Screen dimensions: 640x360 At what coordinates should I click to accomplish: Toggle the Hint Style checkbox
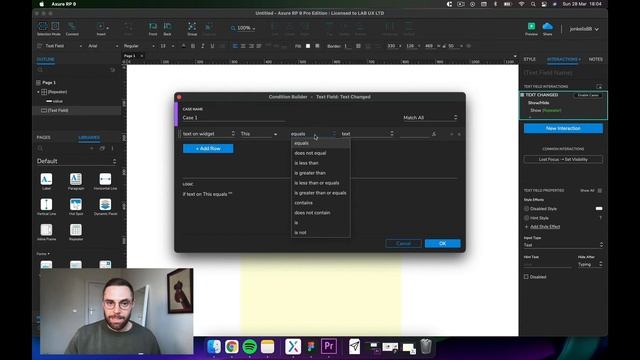pos(527,218)
